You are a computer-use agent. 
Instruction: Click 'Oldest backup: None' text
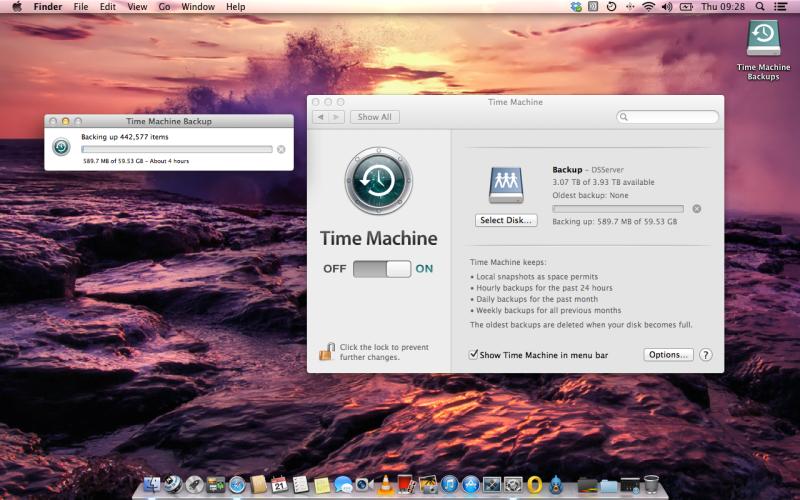coord(590,195)
